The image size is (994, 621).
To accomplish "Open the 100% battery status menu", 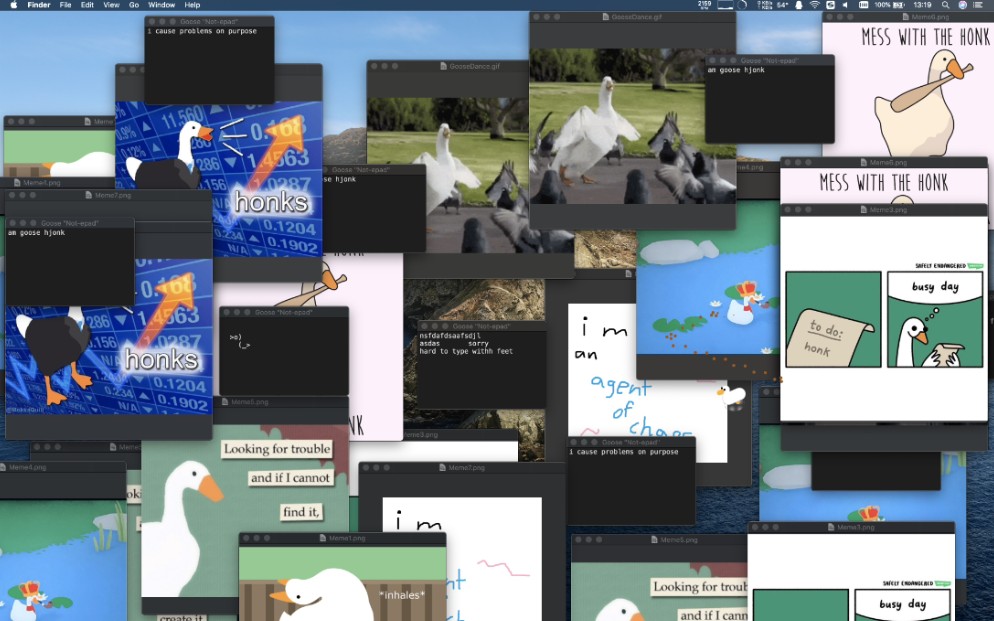I will point(889,4).
